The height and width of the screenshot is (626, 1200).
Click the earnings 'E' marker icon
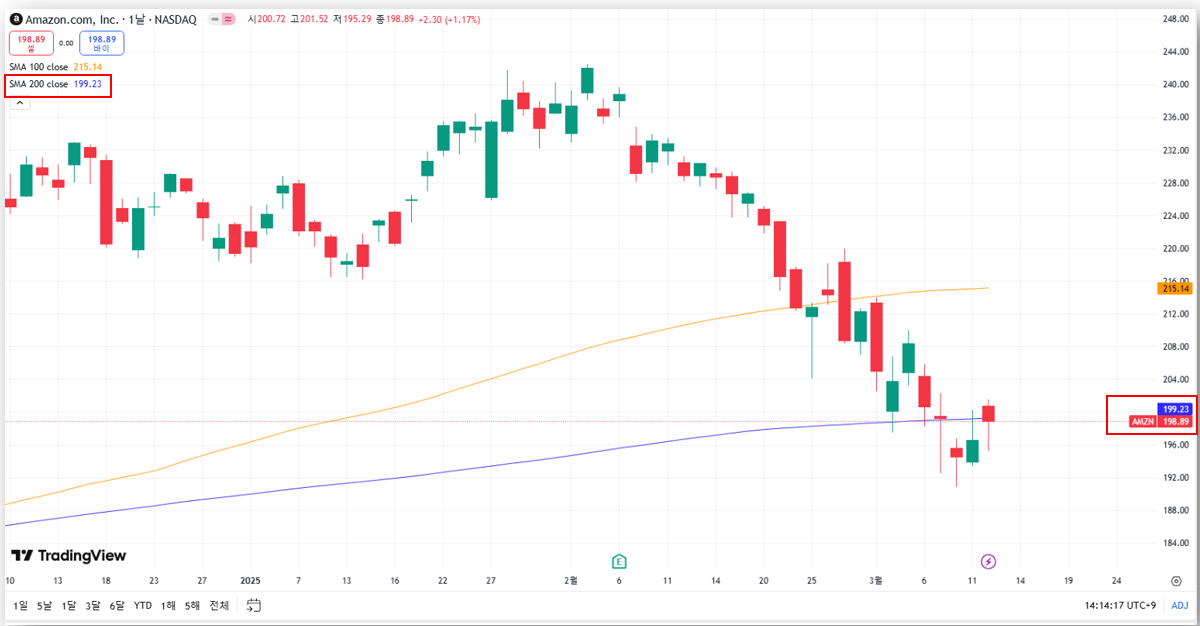pos(619,561)
